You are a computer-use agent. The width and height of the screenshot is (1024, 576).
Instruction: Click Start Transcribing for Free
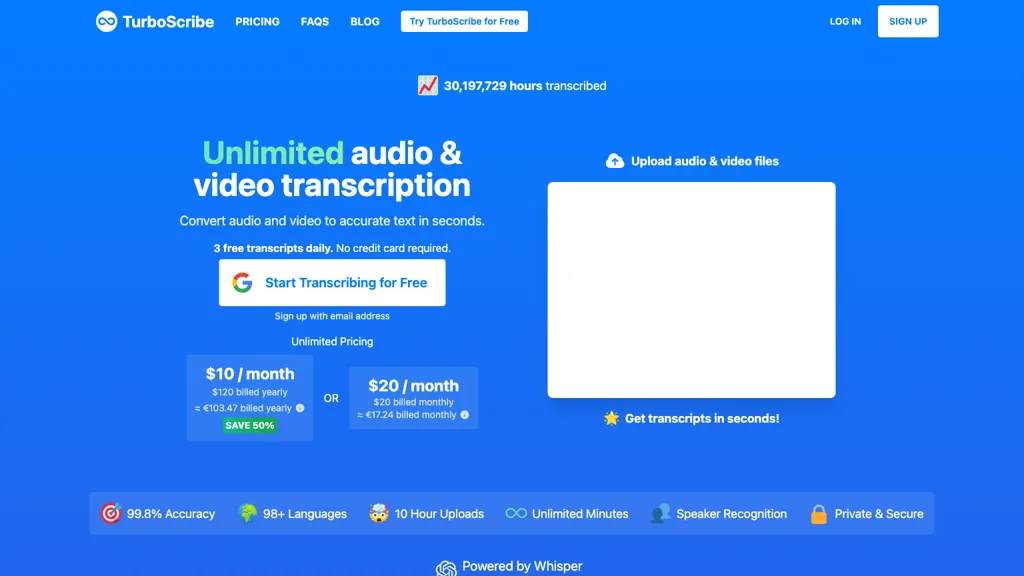[x=332, y=282]
